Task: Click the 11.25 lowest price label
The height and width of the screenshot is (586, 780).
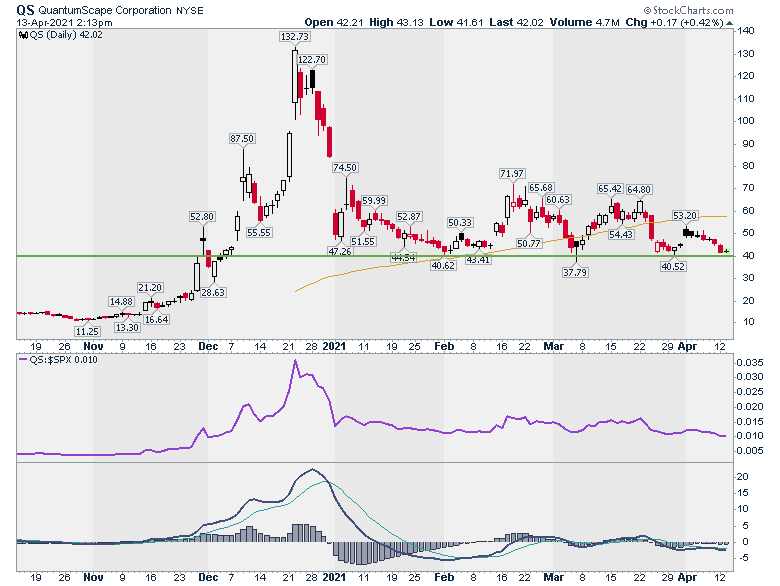Action: coord(87,331)
